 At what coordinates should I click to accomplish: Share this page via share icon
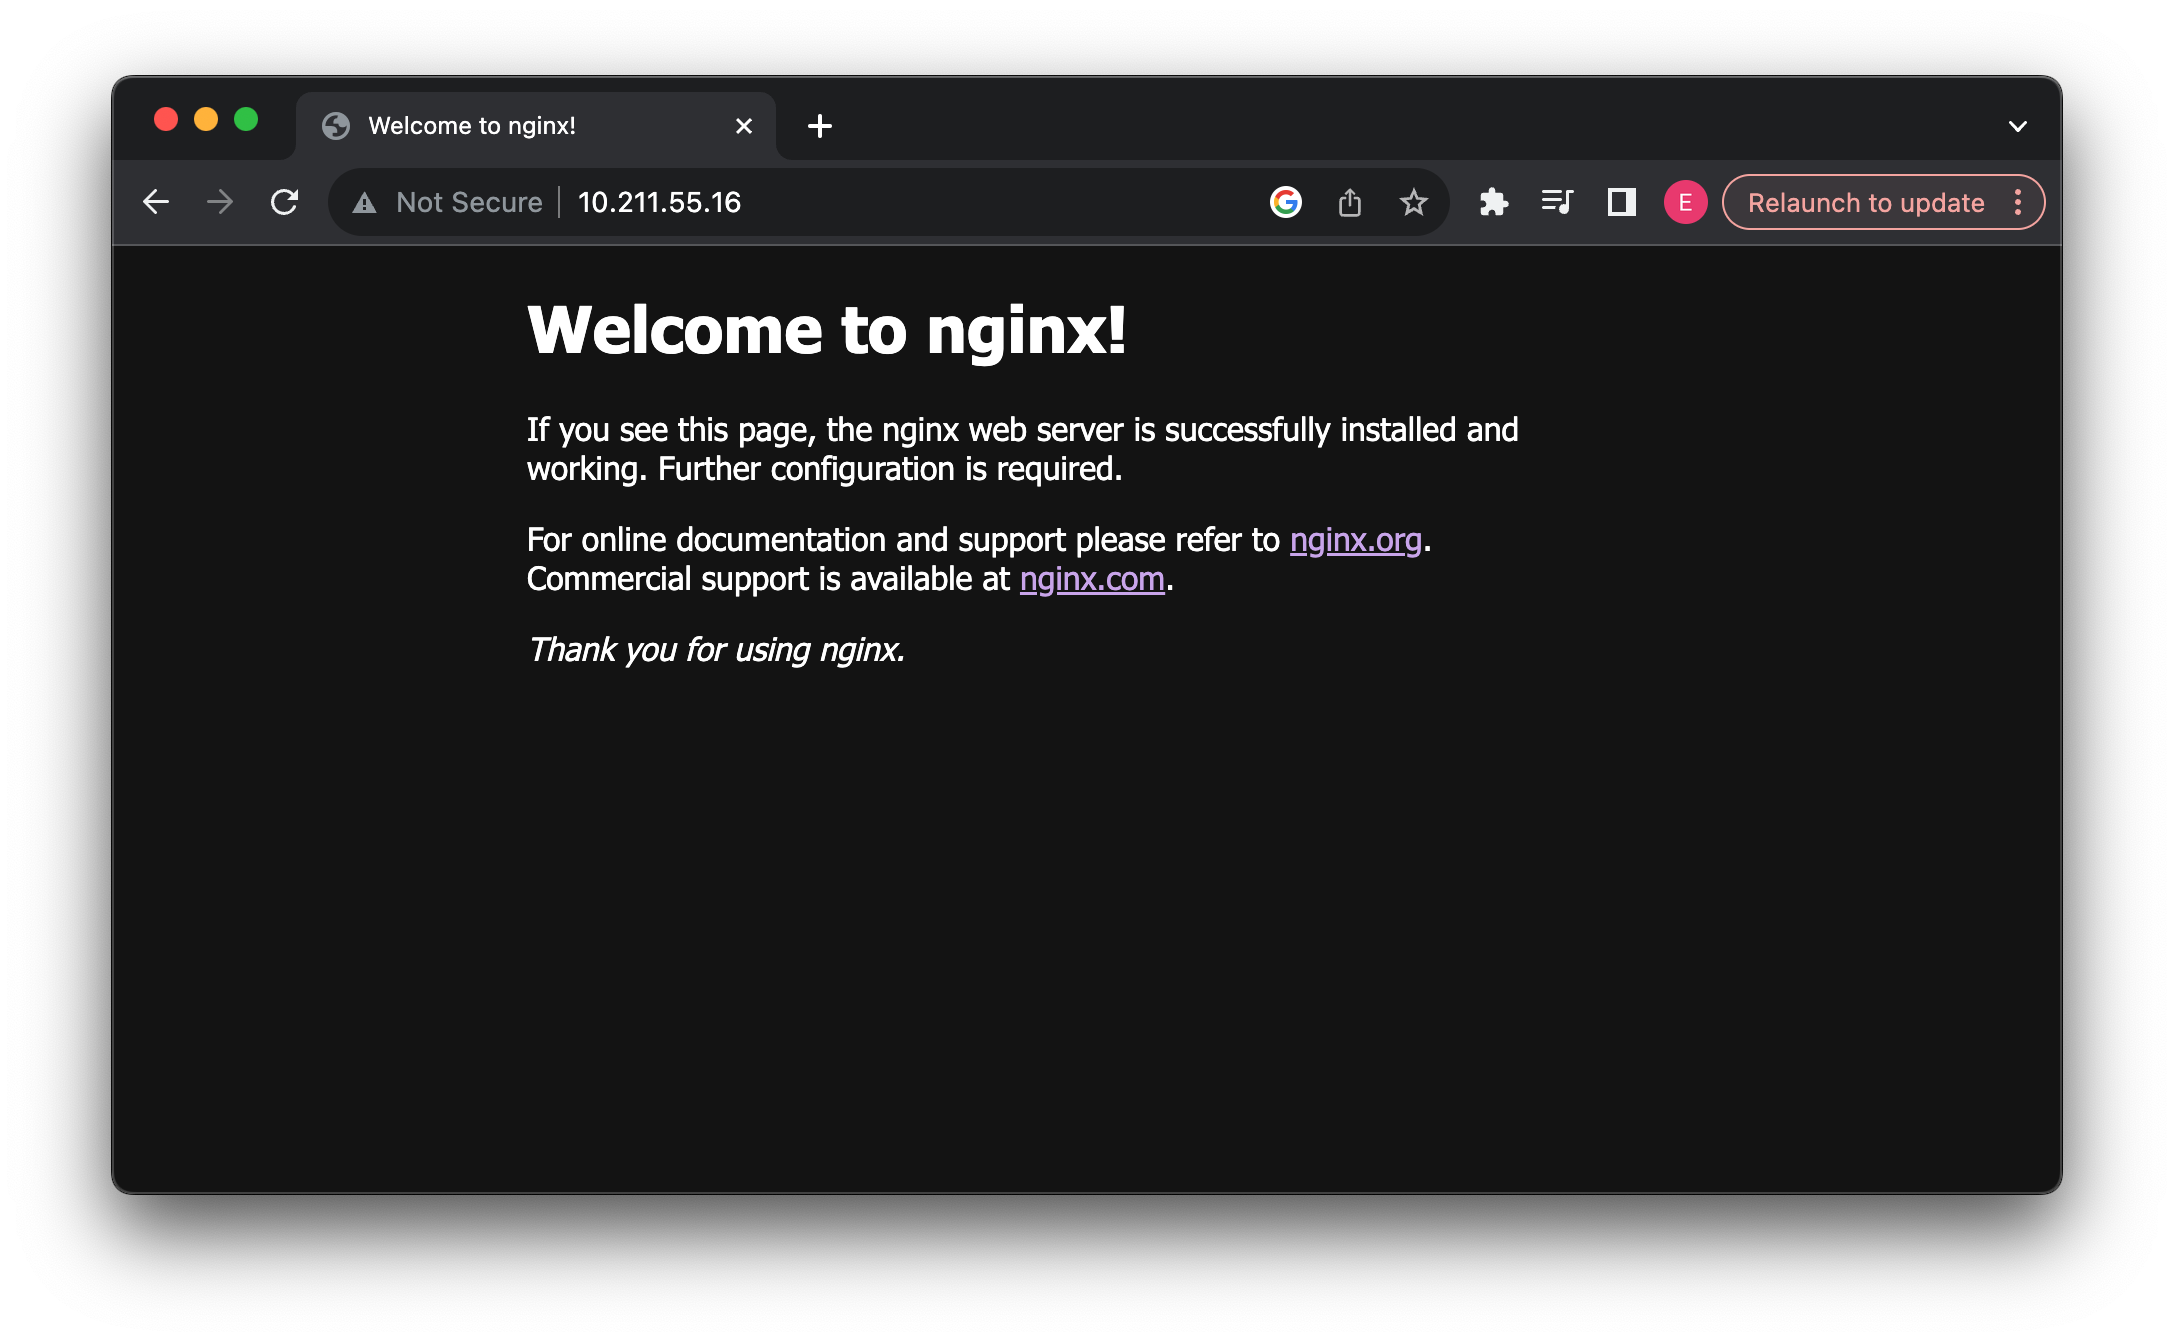[x=1350, y=202]
